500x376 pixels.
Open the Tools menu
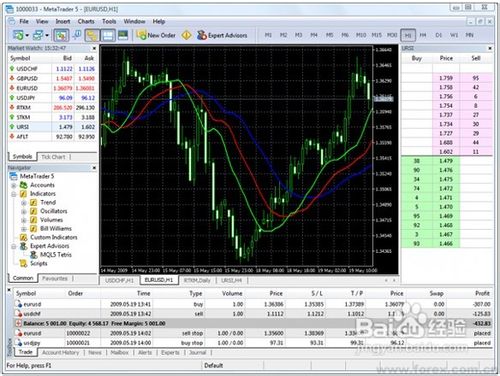tap(109, 21)
